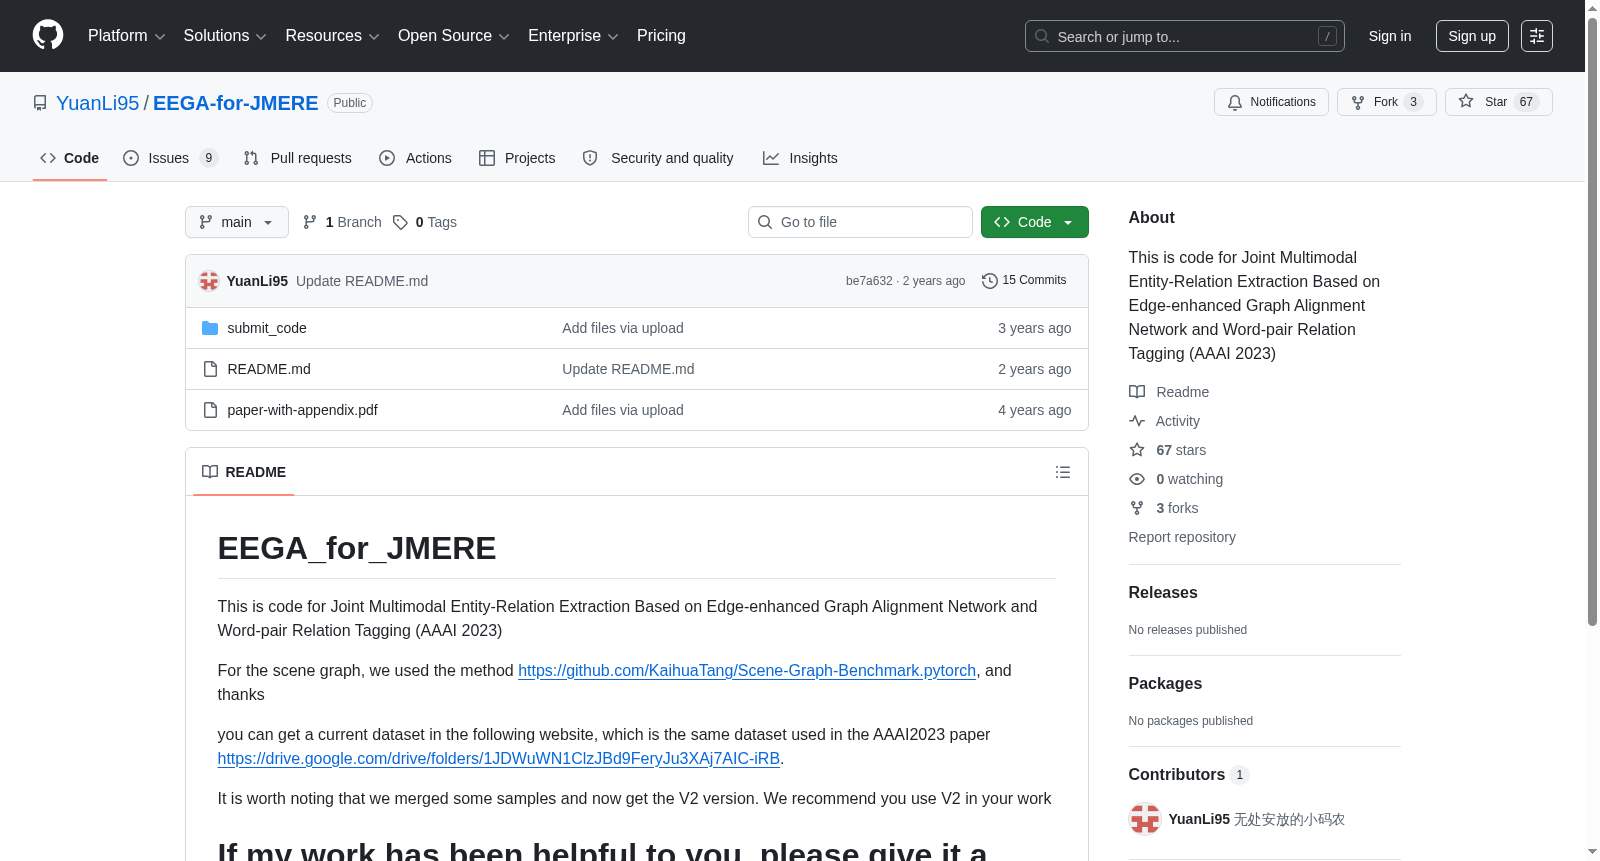
Task: Click the paper-with-appendix.pdf file icon
Action: pos(210,410)
